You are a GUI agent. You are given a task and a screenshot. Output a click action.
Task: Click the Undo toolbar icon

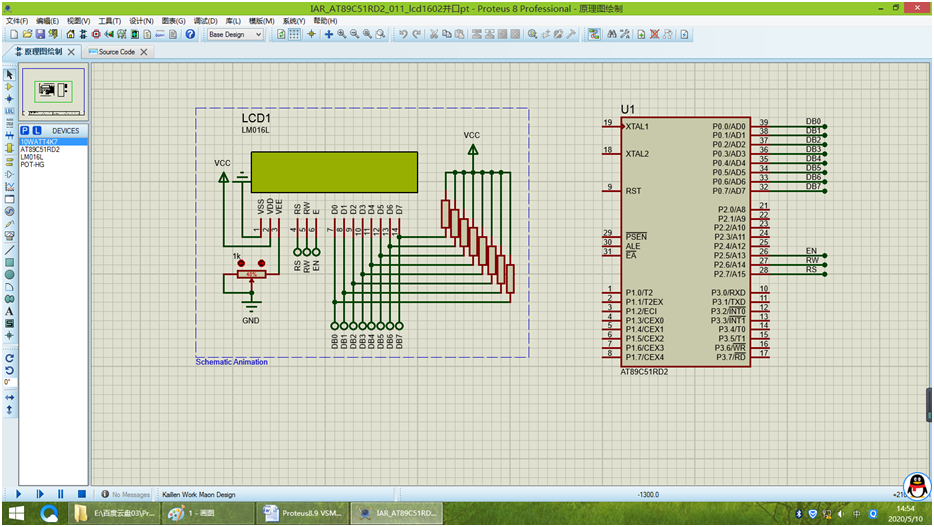pyautogui.click(x=403, y=34)
